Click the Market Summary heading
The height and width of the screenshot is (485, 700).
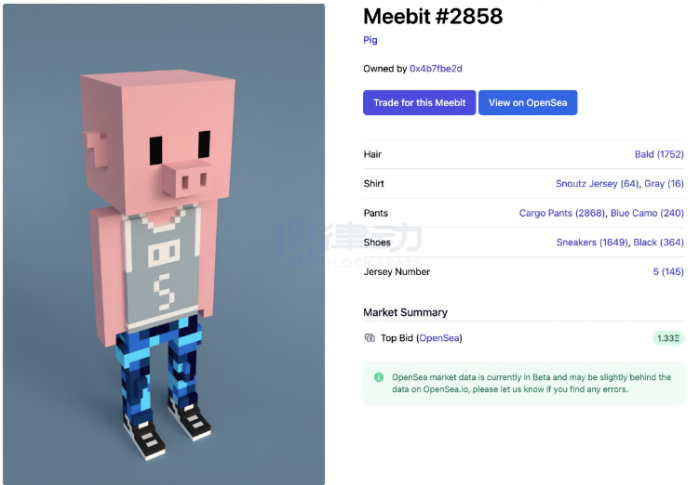point(405,312)
